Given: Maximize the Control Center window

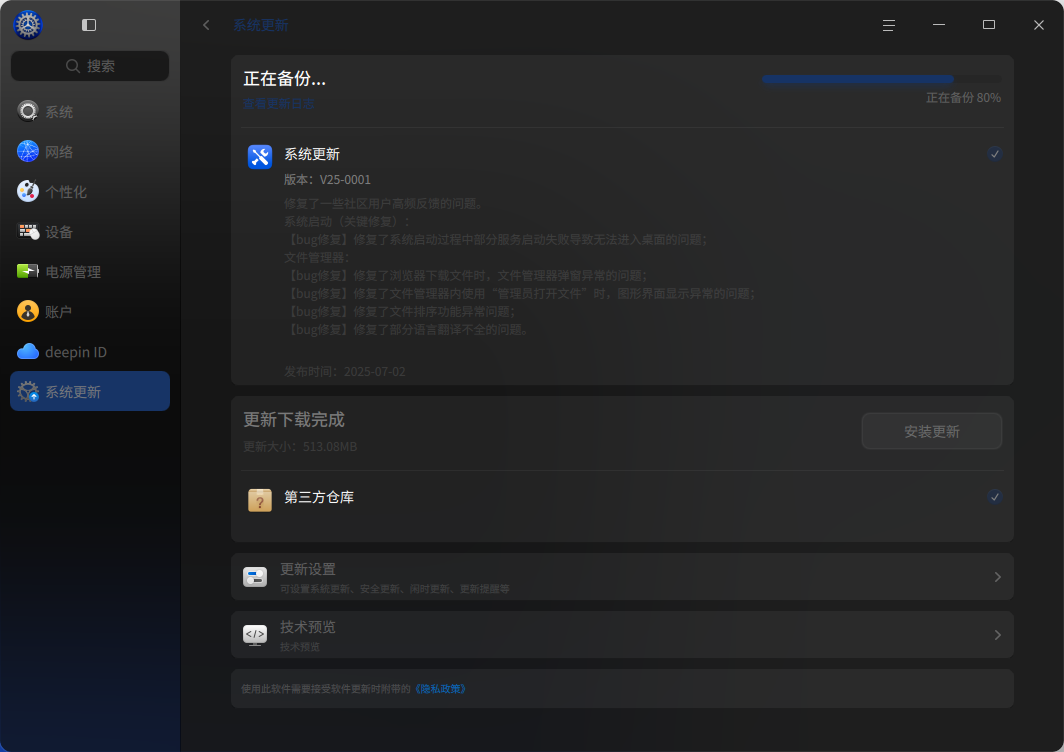Looking at the screenshot, I should pyautogui.click(x=989, y=25).
